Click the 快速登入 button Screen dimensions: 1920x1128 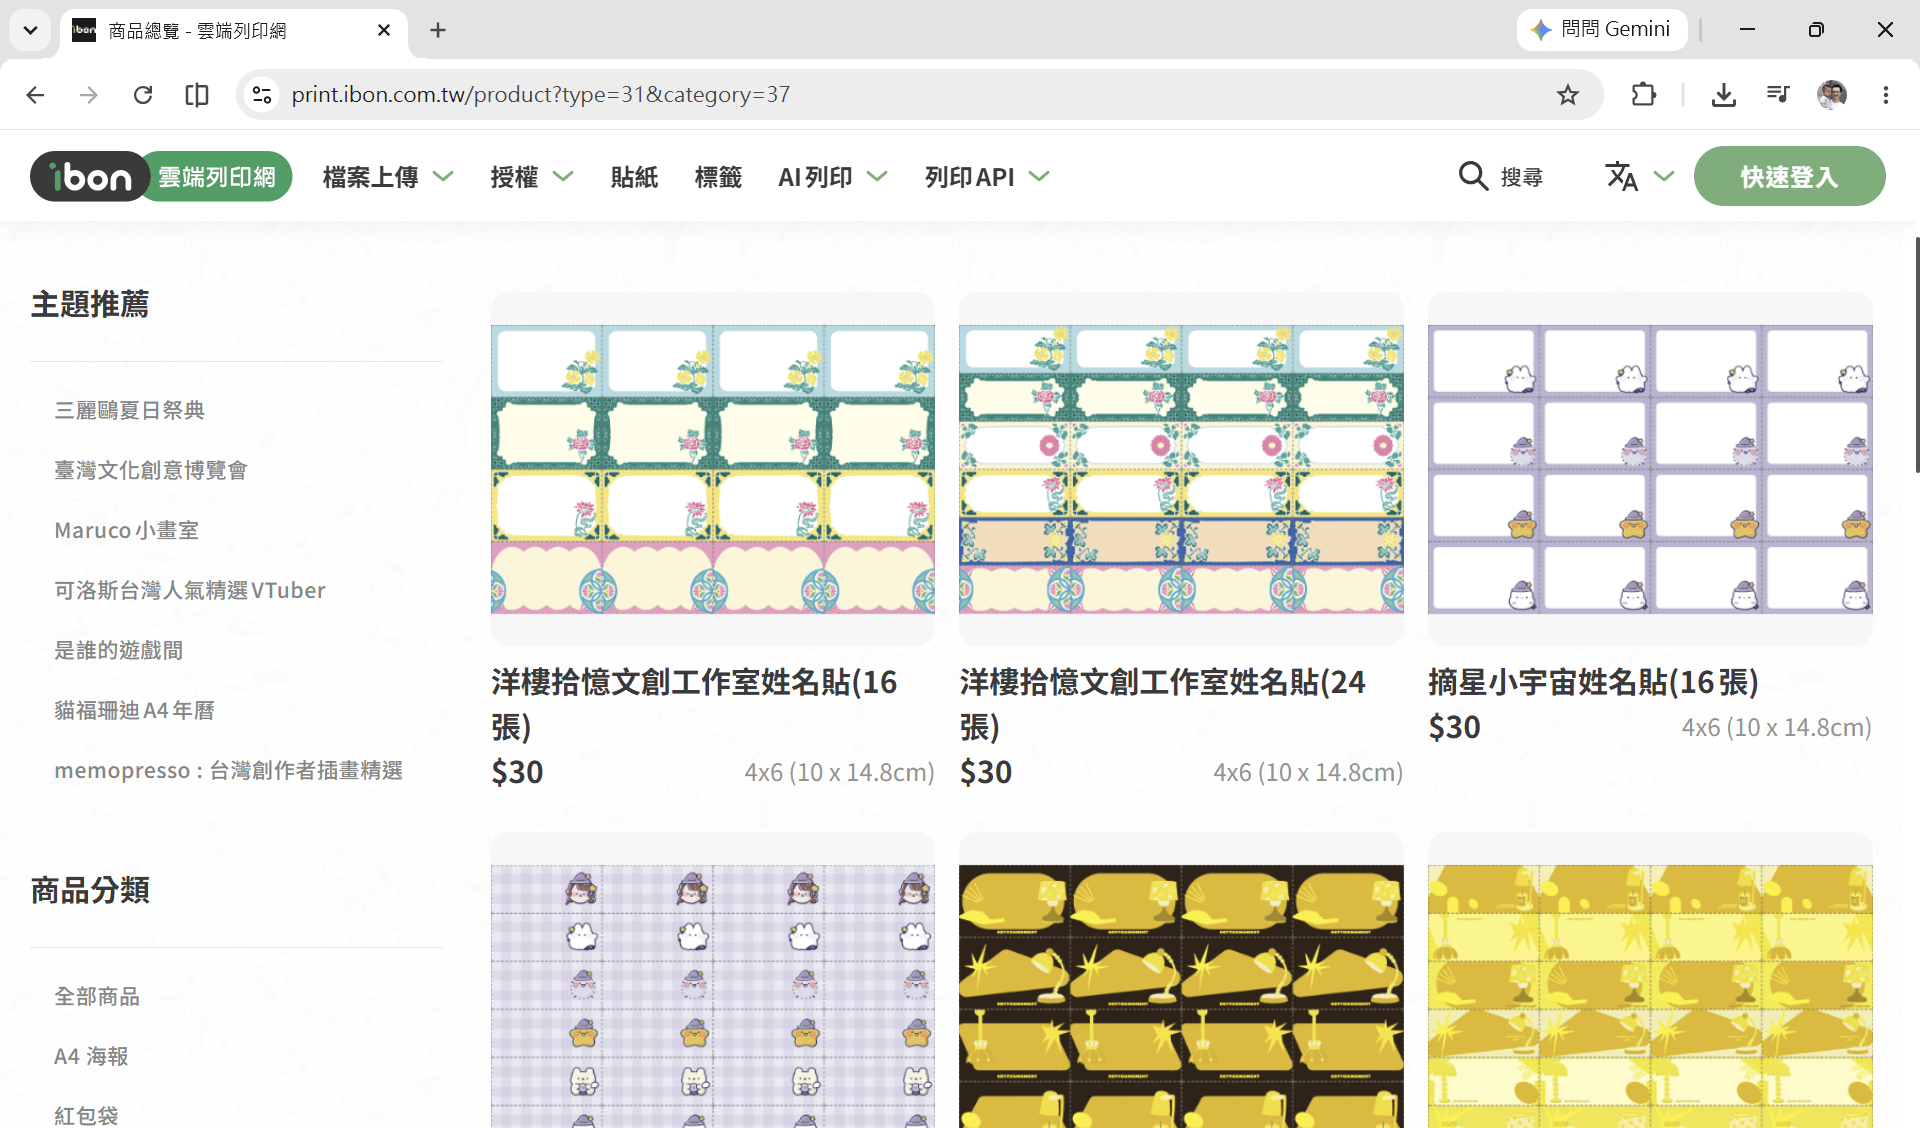(1789, 177)
